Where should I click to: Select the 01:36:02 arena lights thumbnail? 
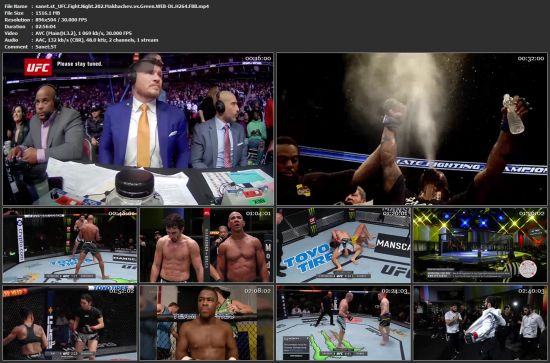tap(480, 245)
